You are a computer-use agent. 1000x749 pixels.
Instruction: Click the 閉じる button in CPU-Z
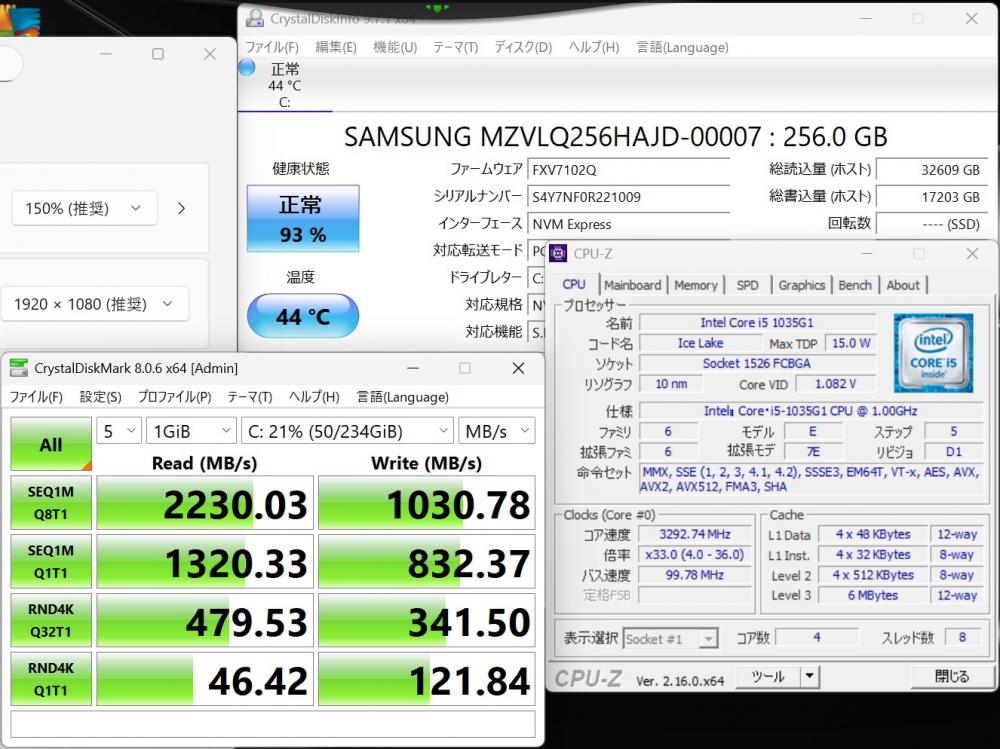tap(951, 677)
